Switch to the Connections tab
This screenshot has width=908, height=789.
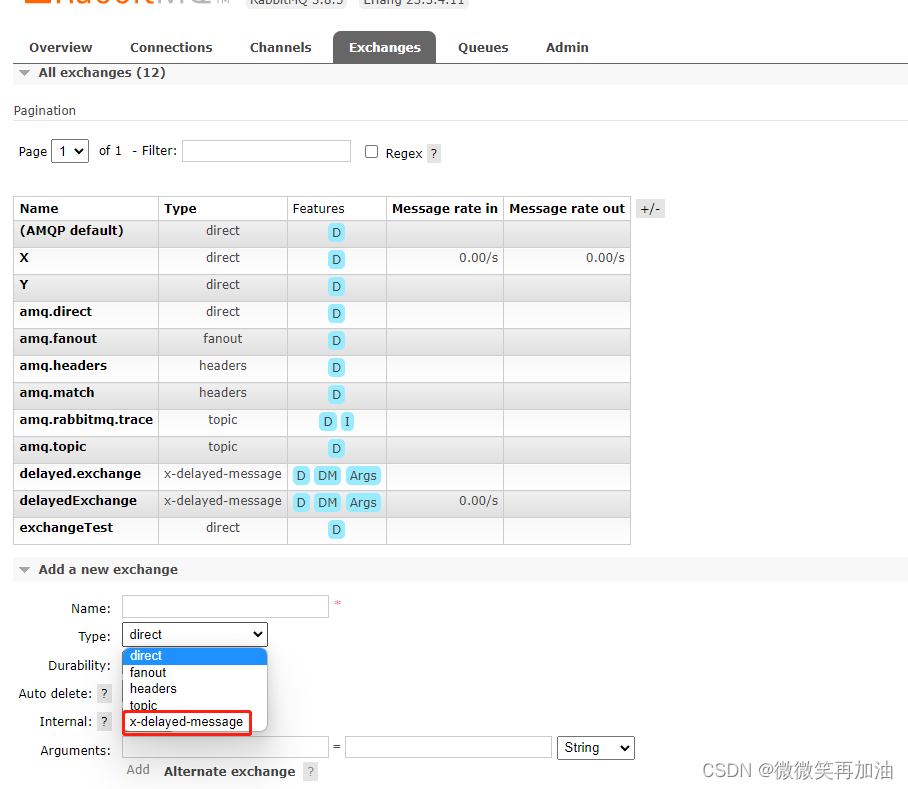(x=171, y=47)
